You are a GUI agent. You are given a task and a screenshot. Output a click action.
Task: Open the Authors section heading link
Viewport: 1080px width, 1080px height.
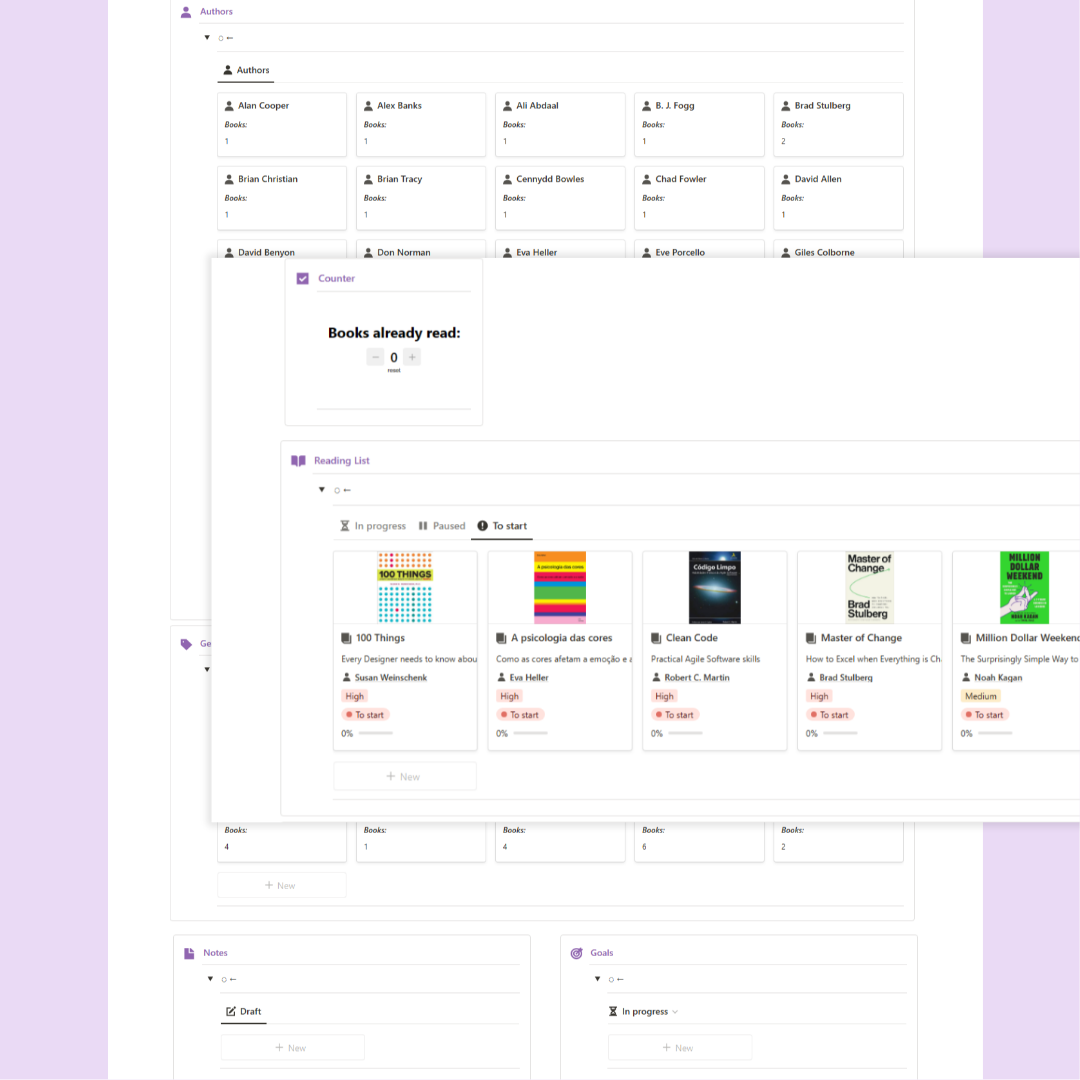tap(216, 12)
